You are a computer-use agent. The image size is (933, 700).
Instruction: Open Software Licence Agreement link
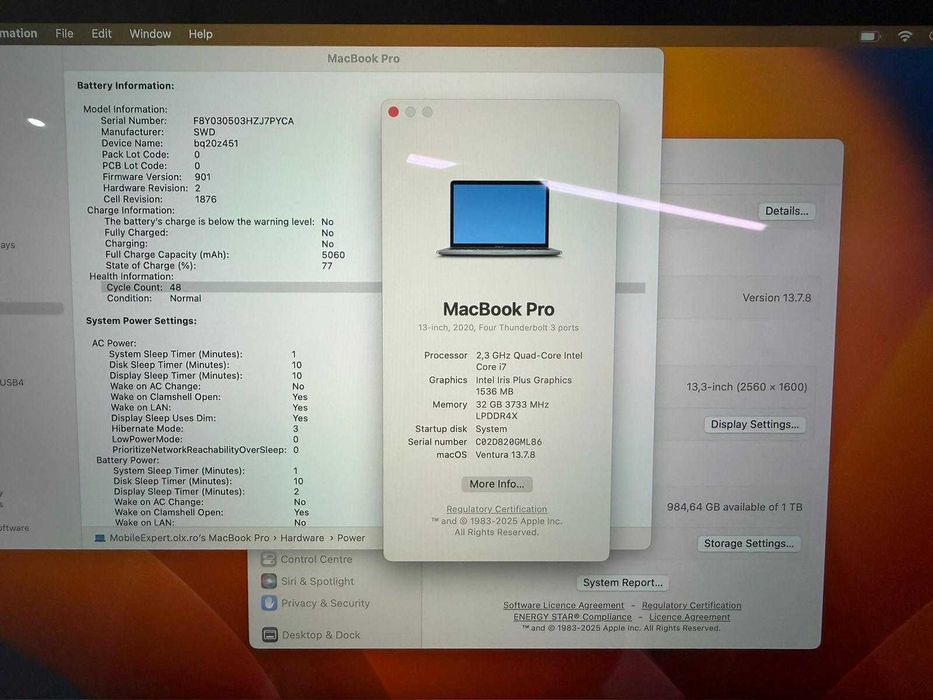click(x=563, y=605)
